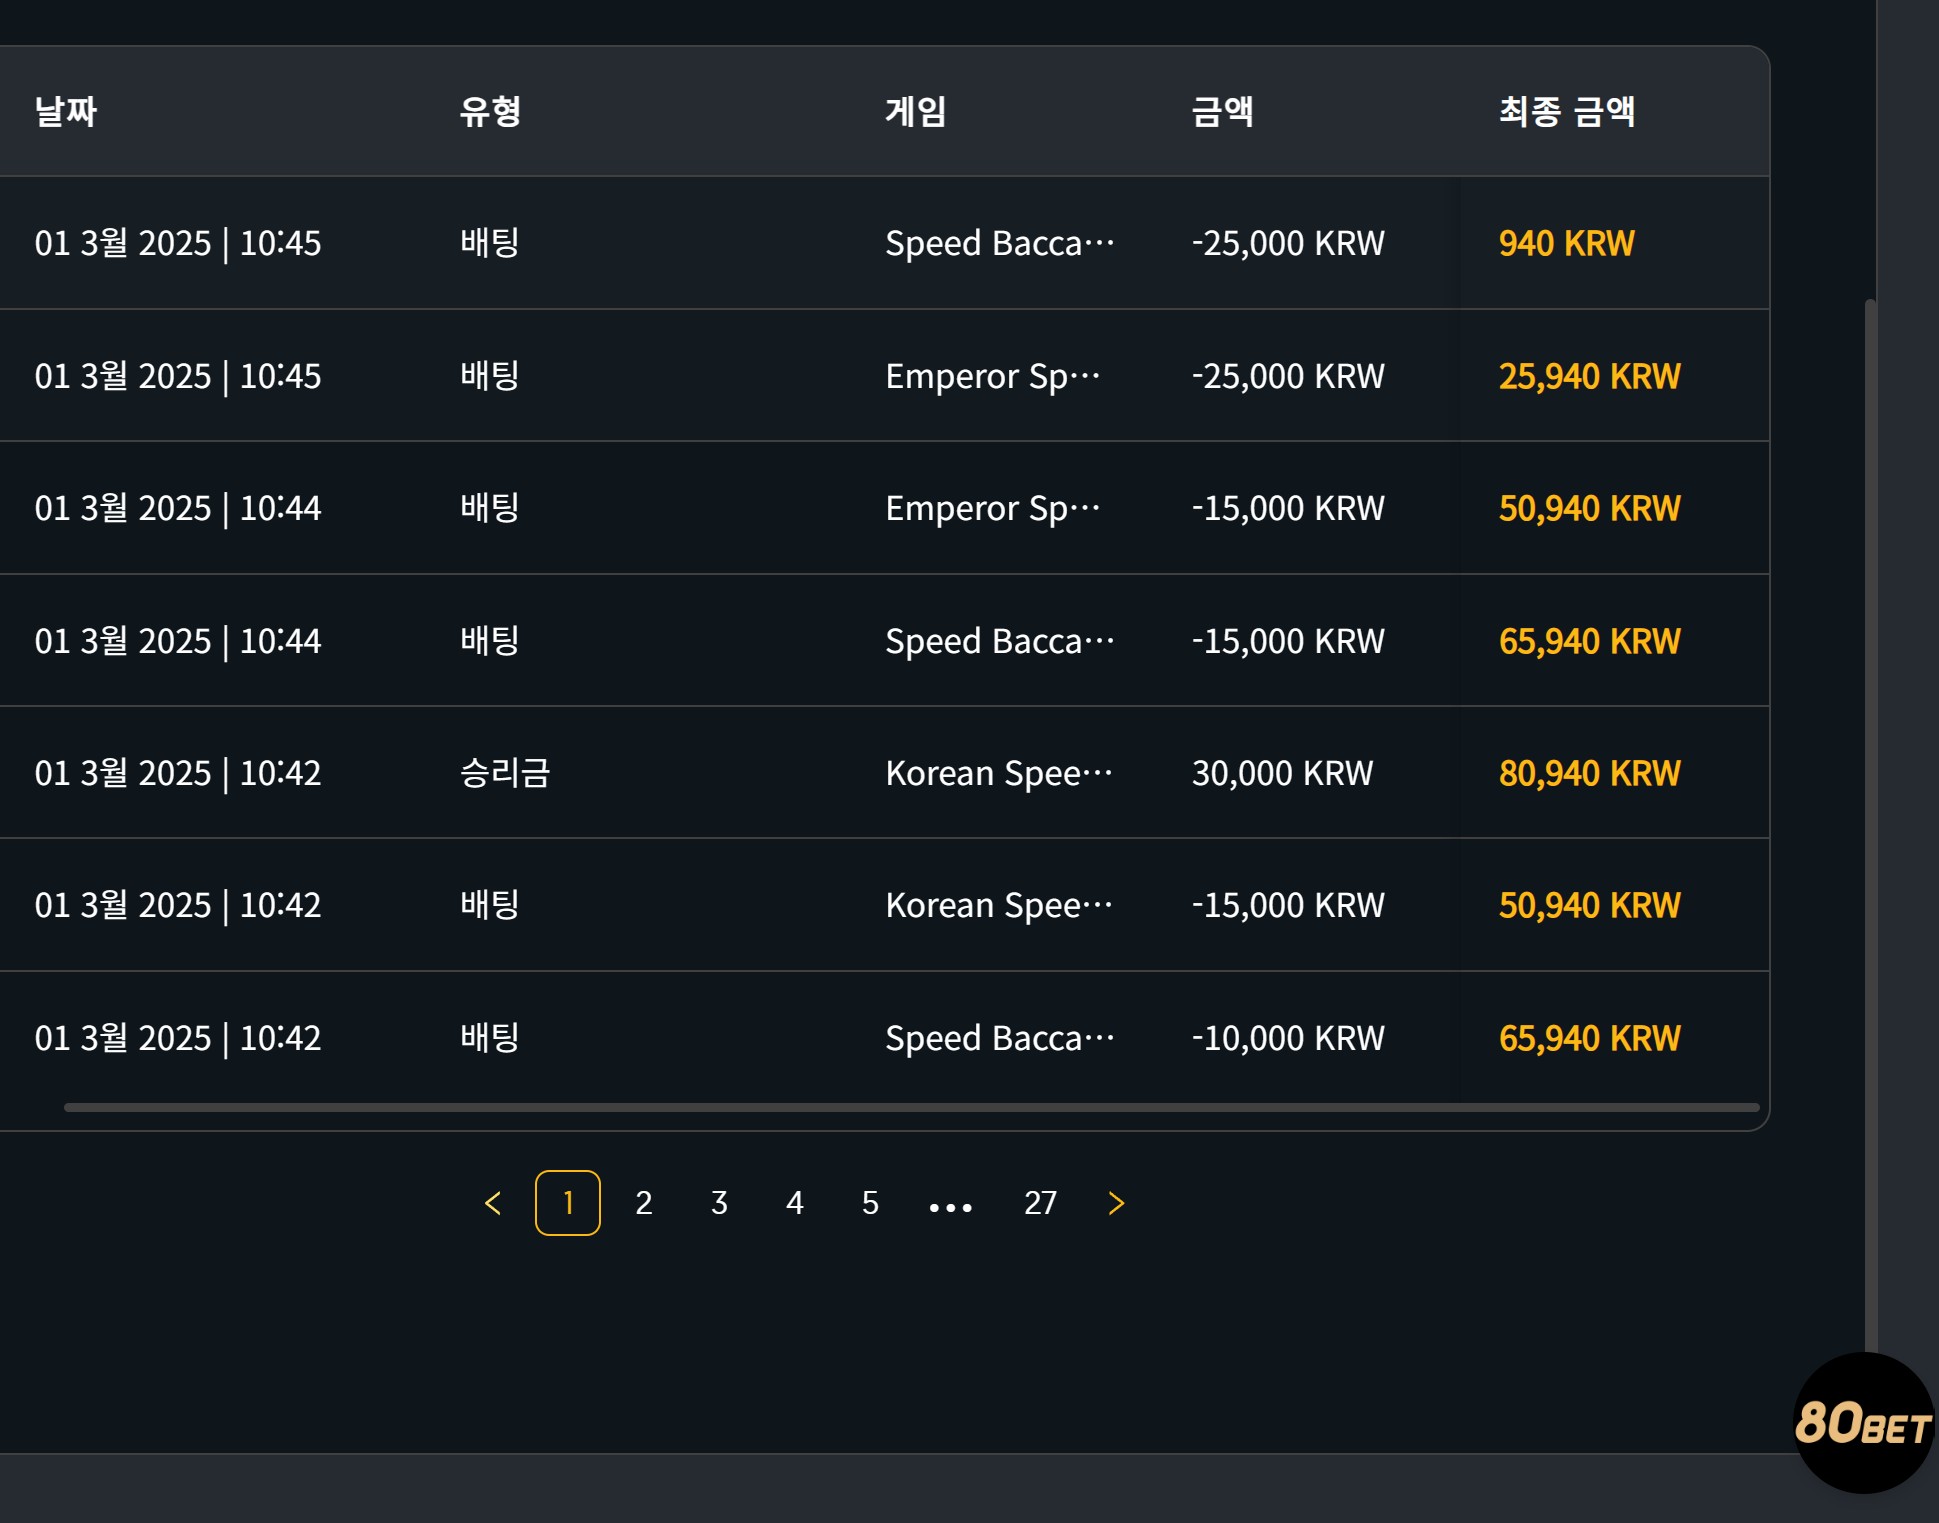Click the 게임 column header

(915, 111)
